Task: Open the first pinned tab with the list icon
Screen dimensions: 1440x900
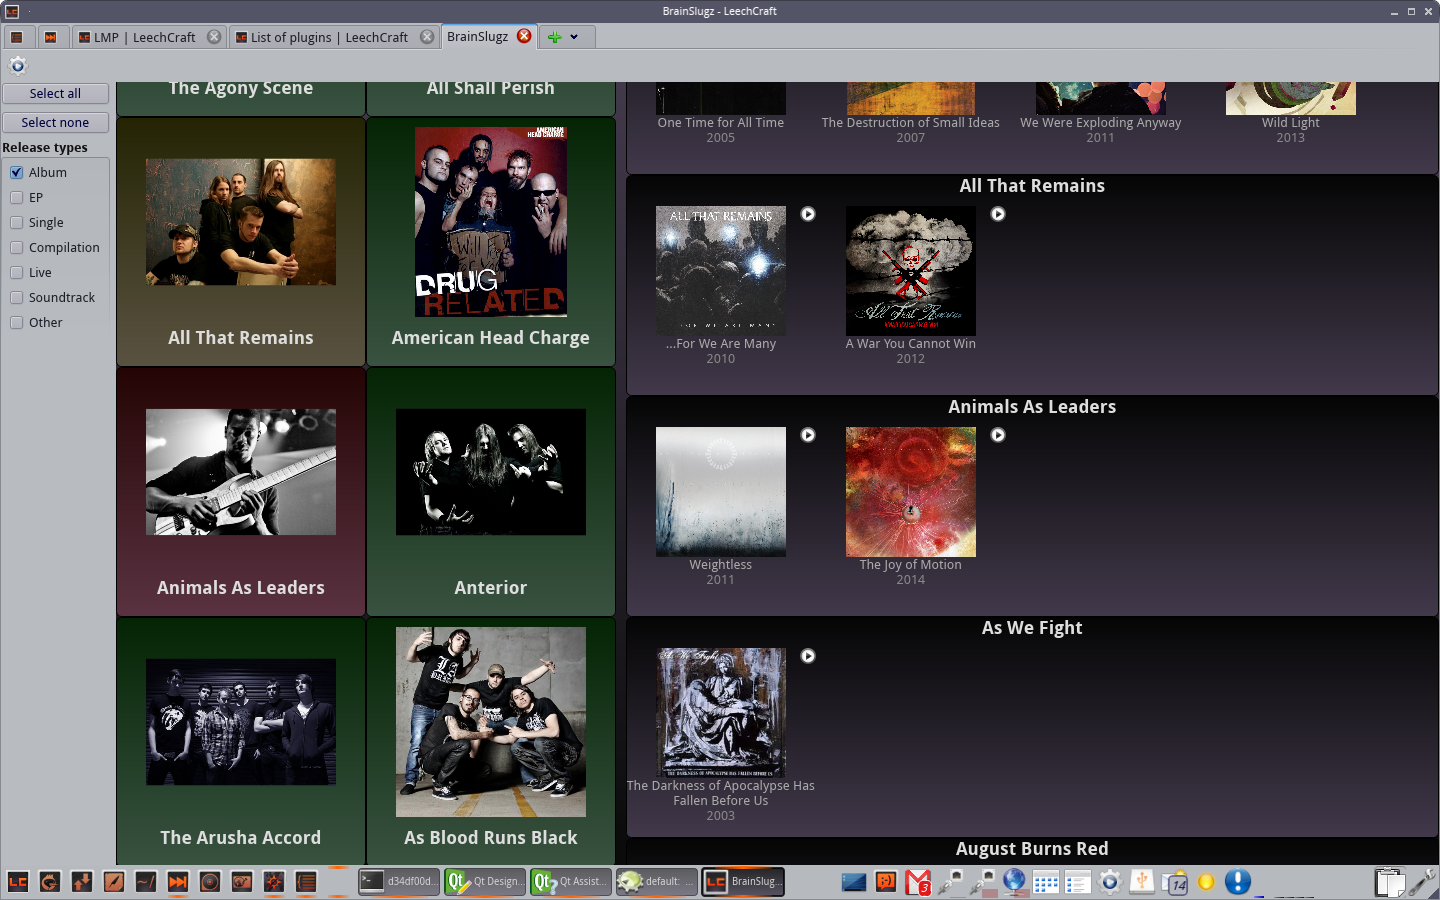Action: [x=17, y=37]
